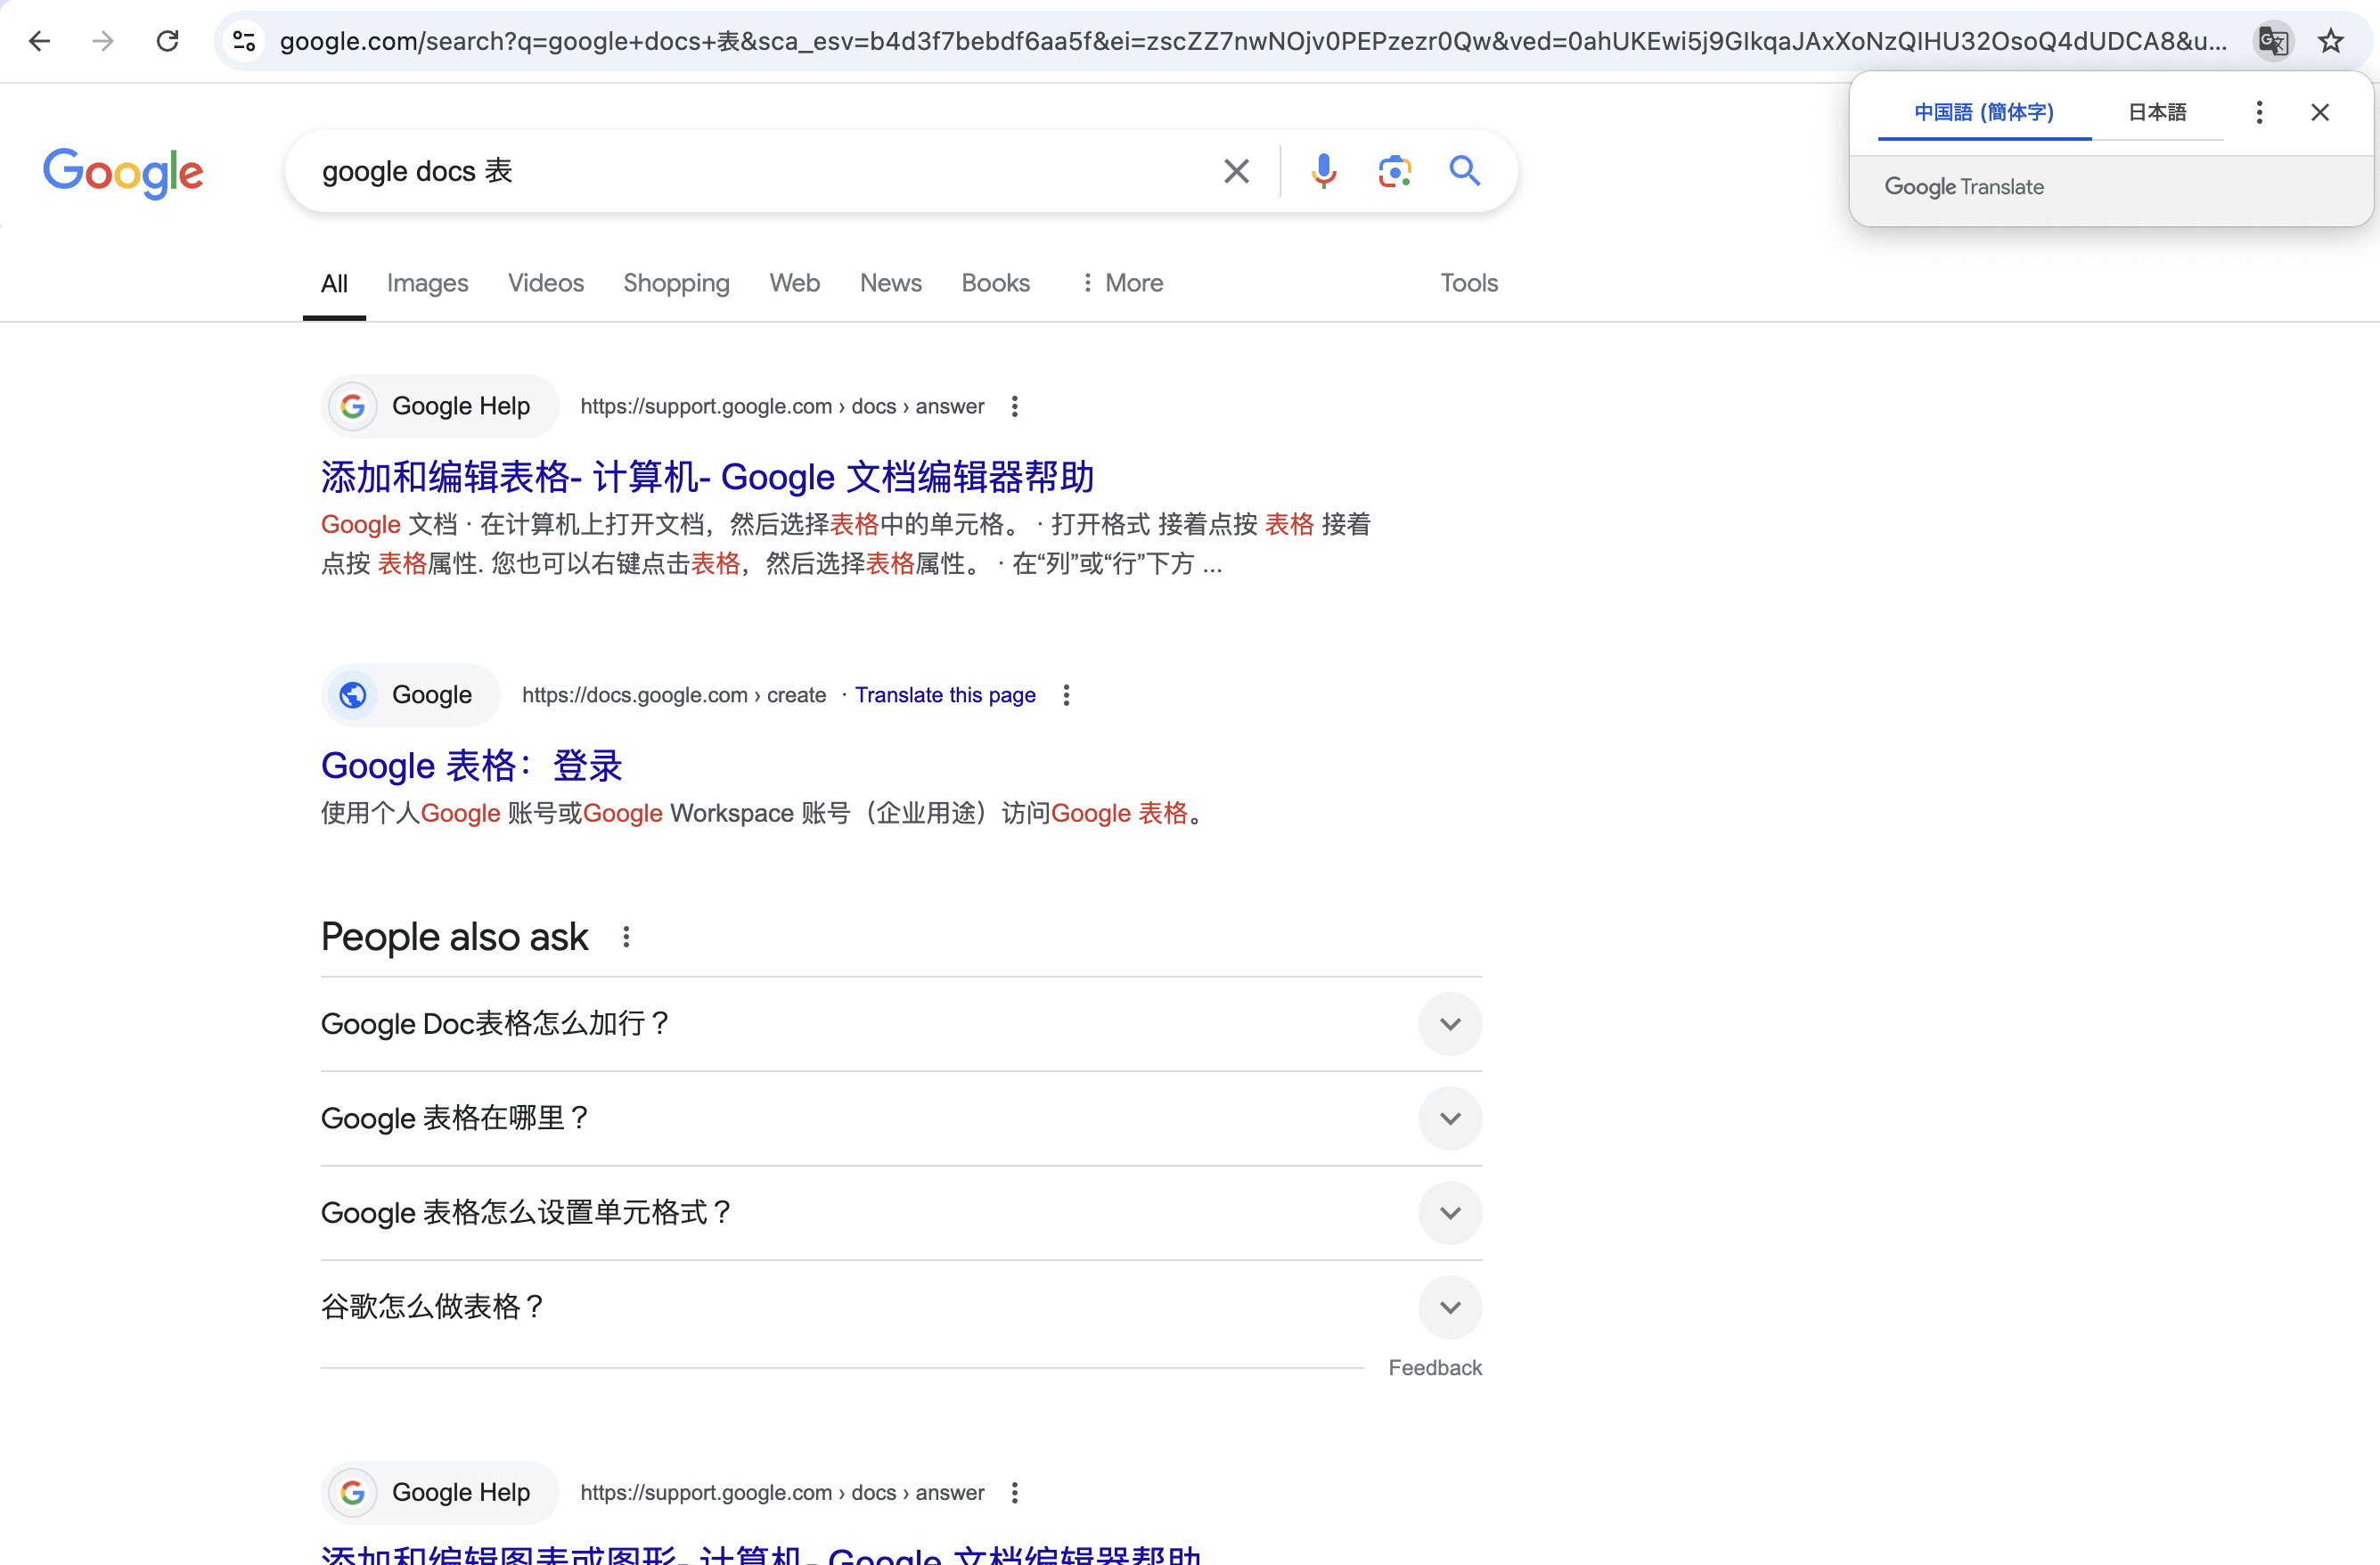The height and width of the screenshot is (1565, 2380).
Task: Open site information icon in address bar
Action: coord(244,41)
